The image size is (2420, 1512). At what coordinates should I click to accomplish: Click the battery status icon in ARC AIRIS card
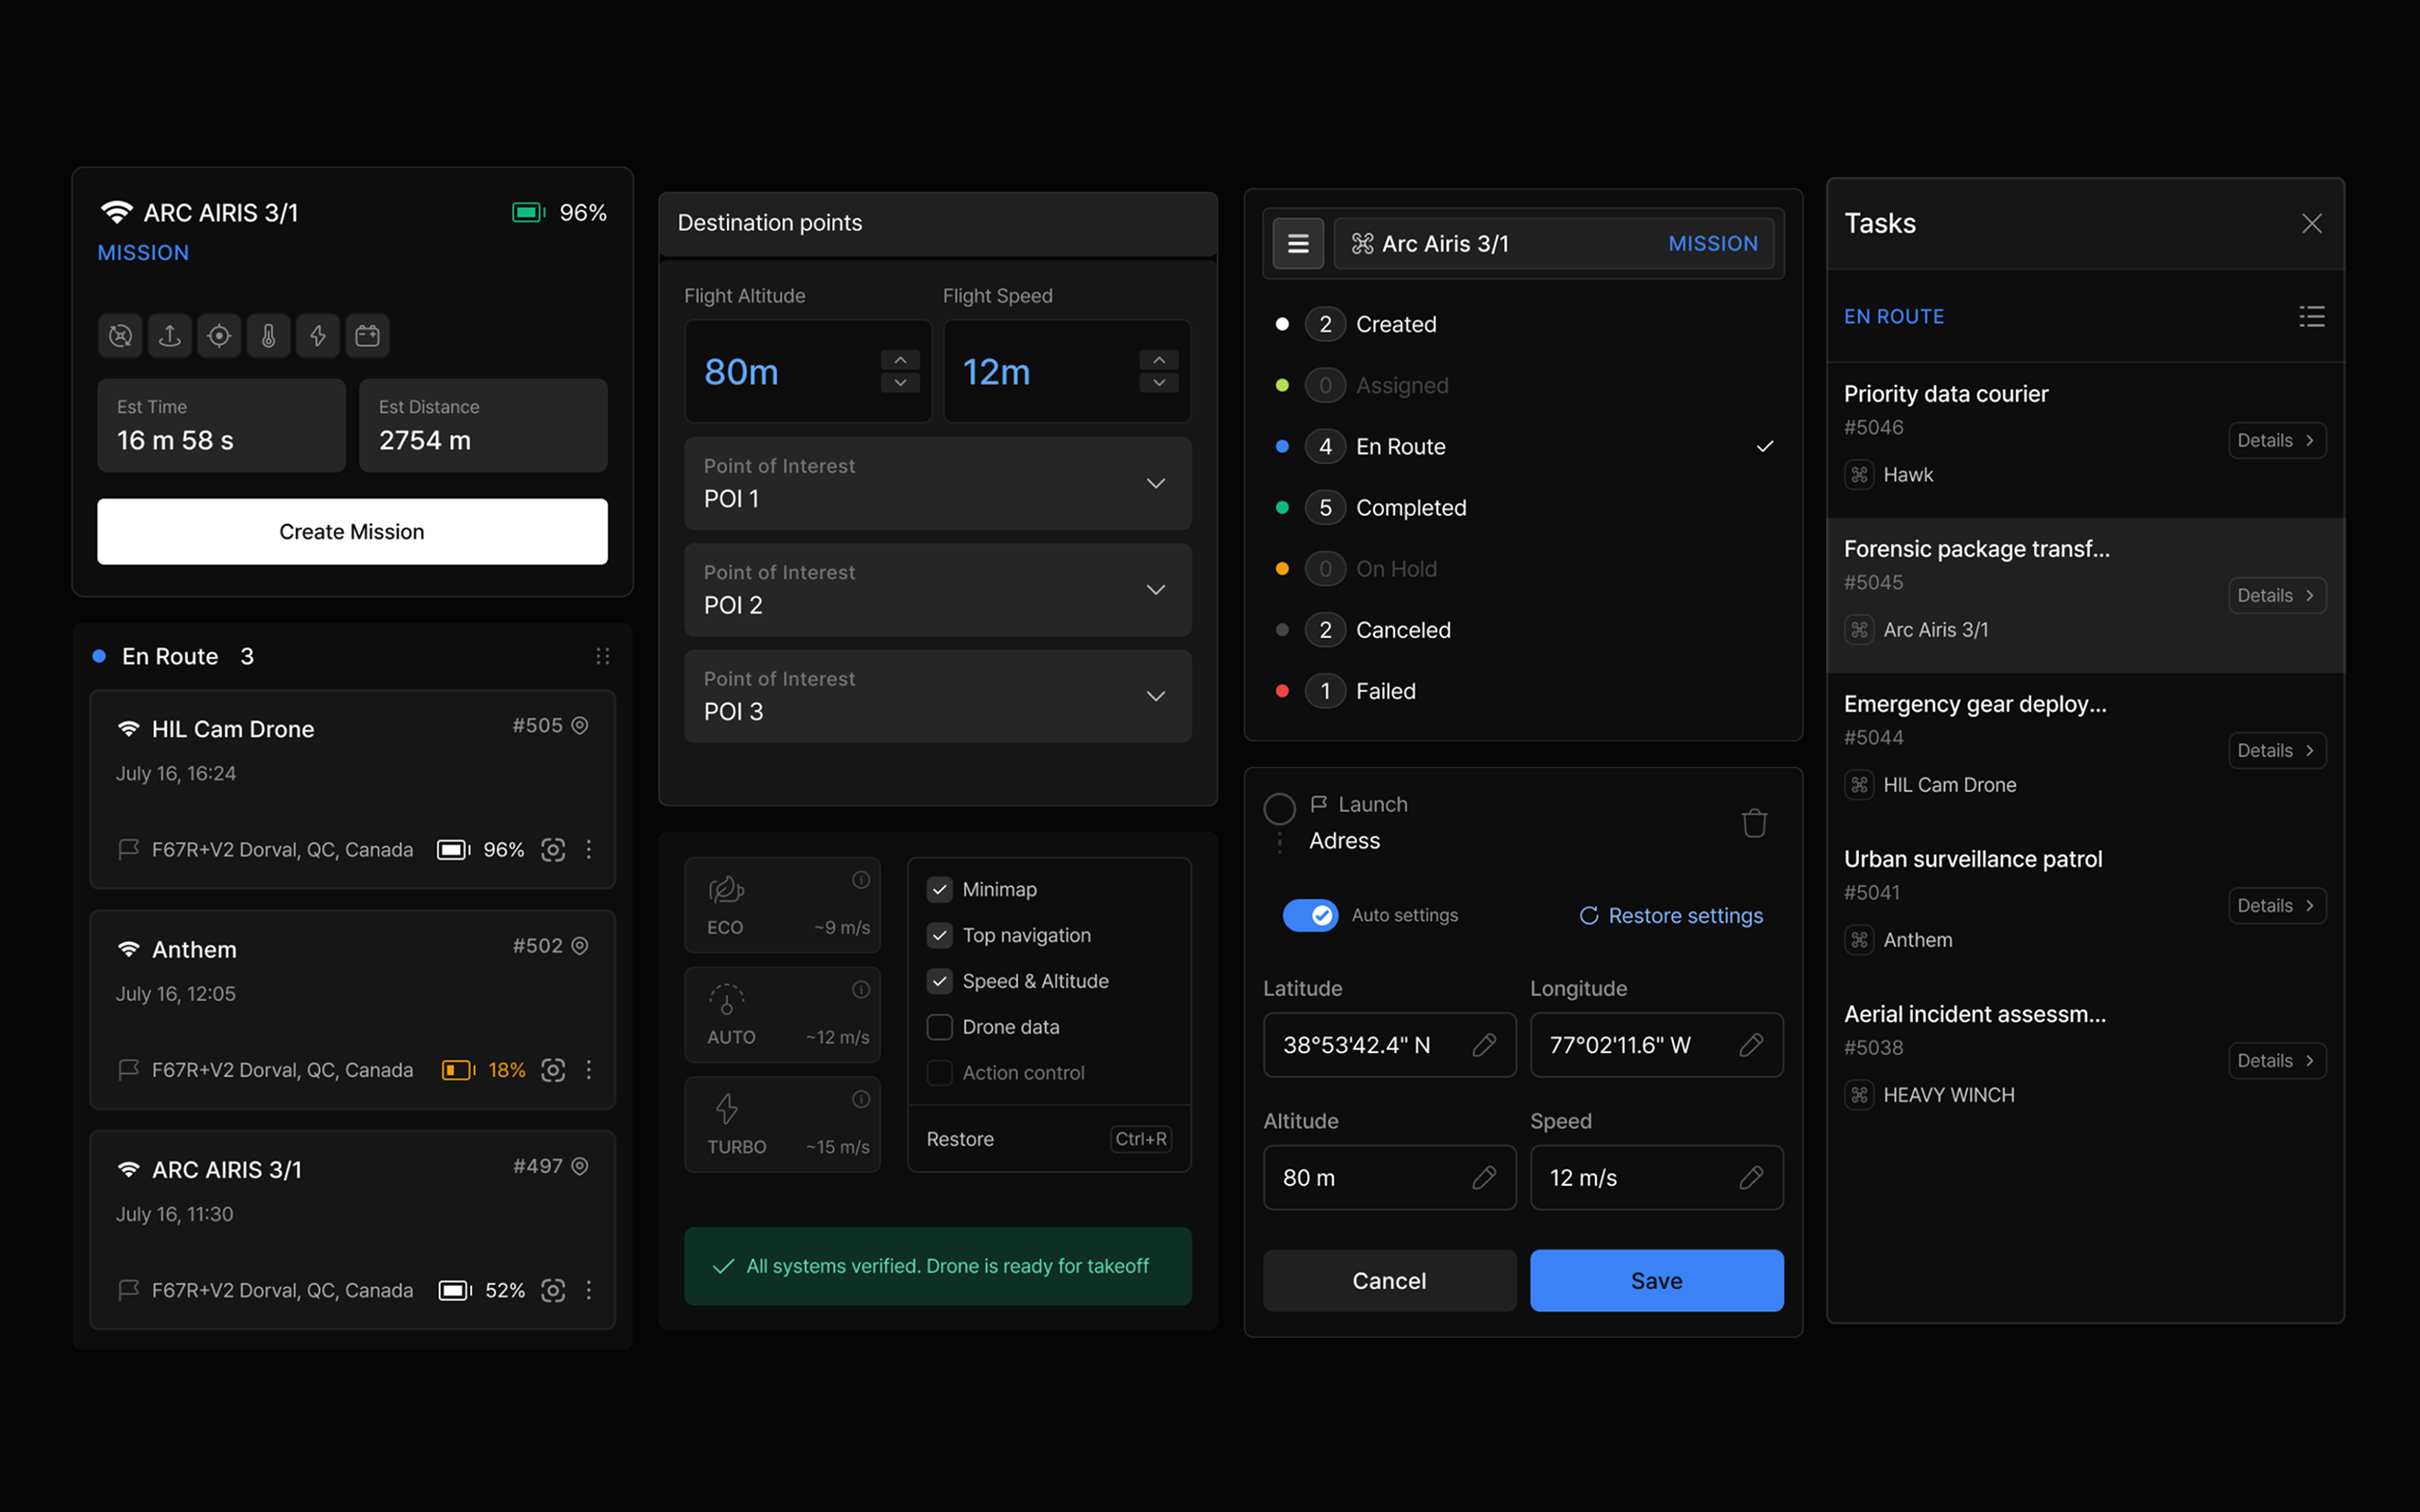528,212
